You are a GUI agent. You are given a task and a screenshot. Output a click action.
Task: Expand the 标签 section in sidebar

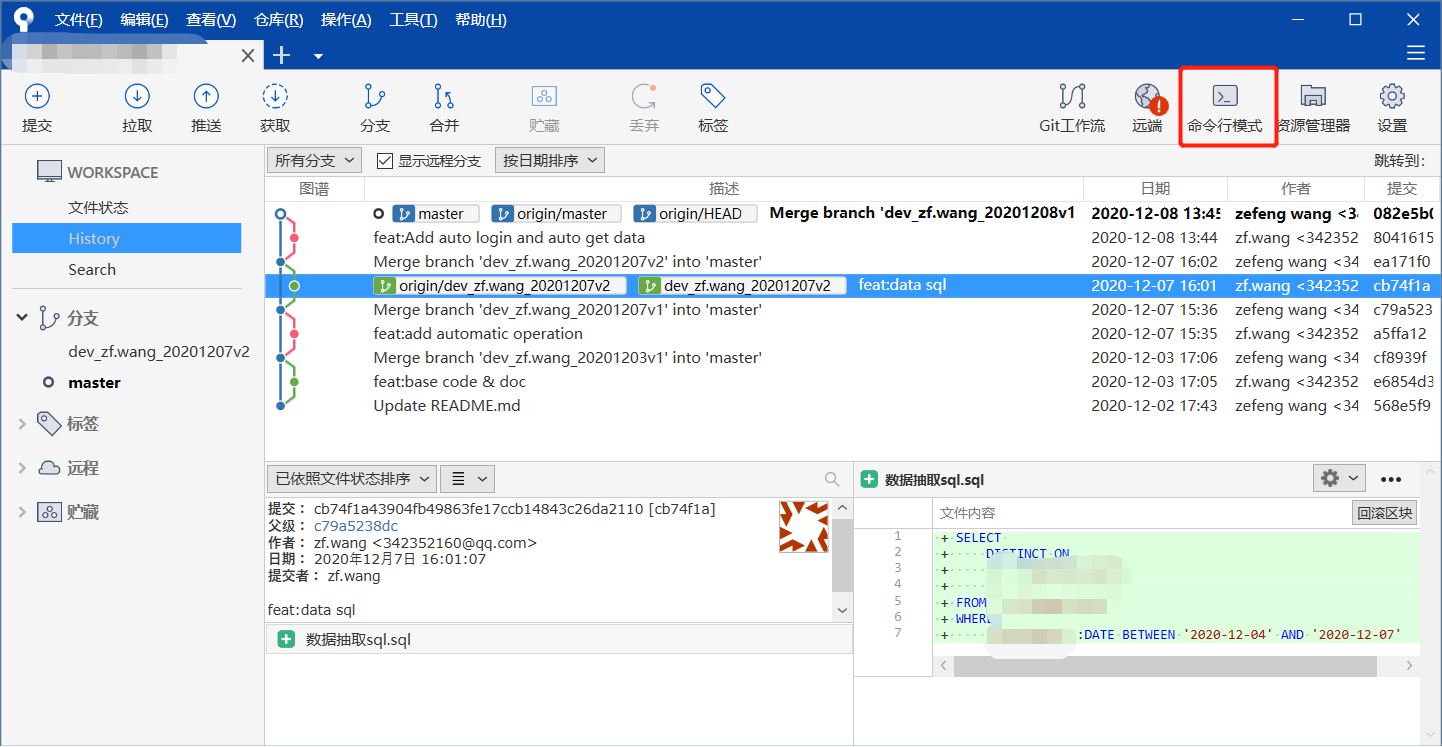coord(22,424)
